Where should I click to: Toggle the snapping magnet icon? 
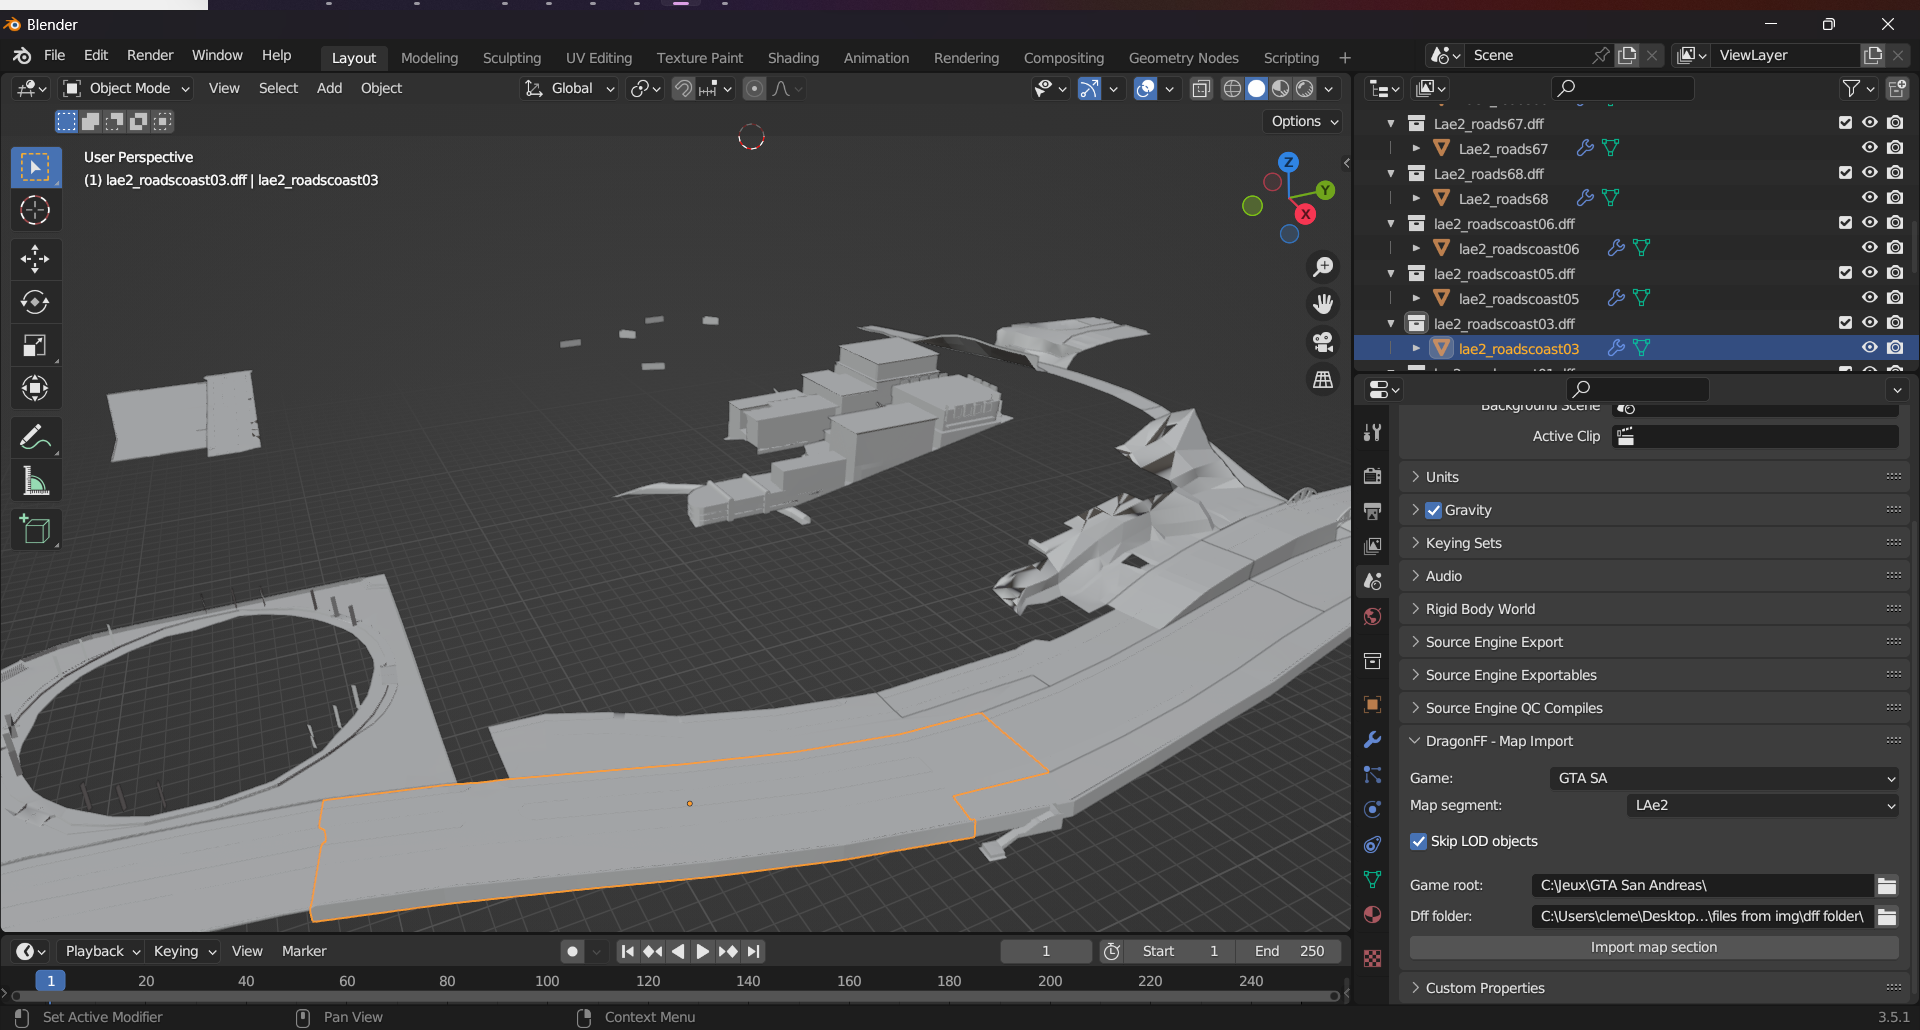pyautogui.click(x=683, y=88)
